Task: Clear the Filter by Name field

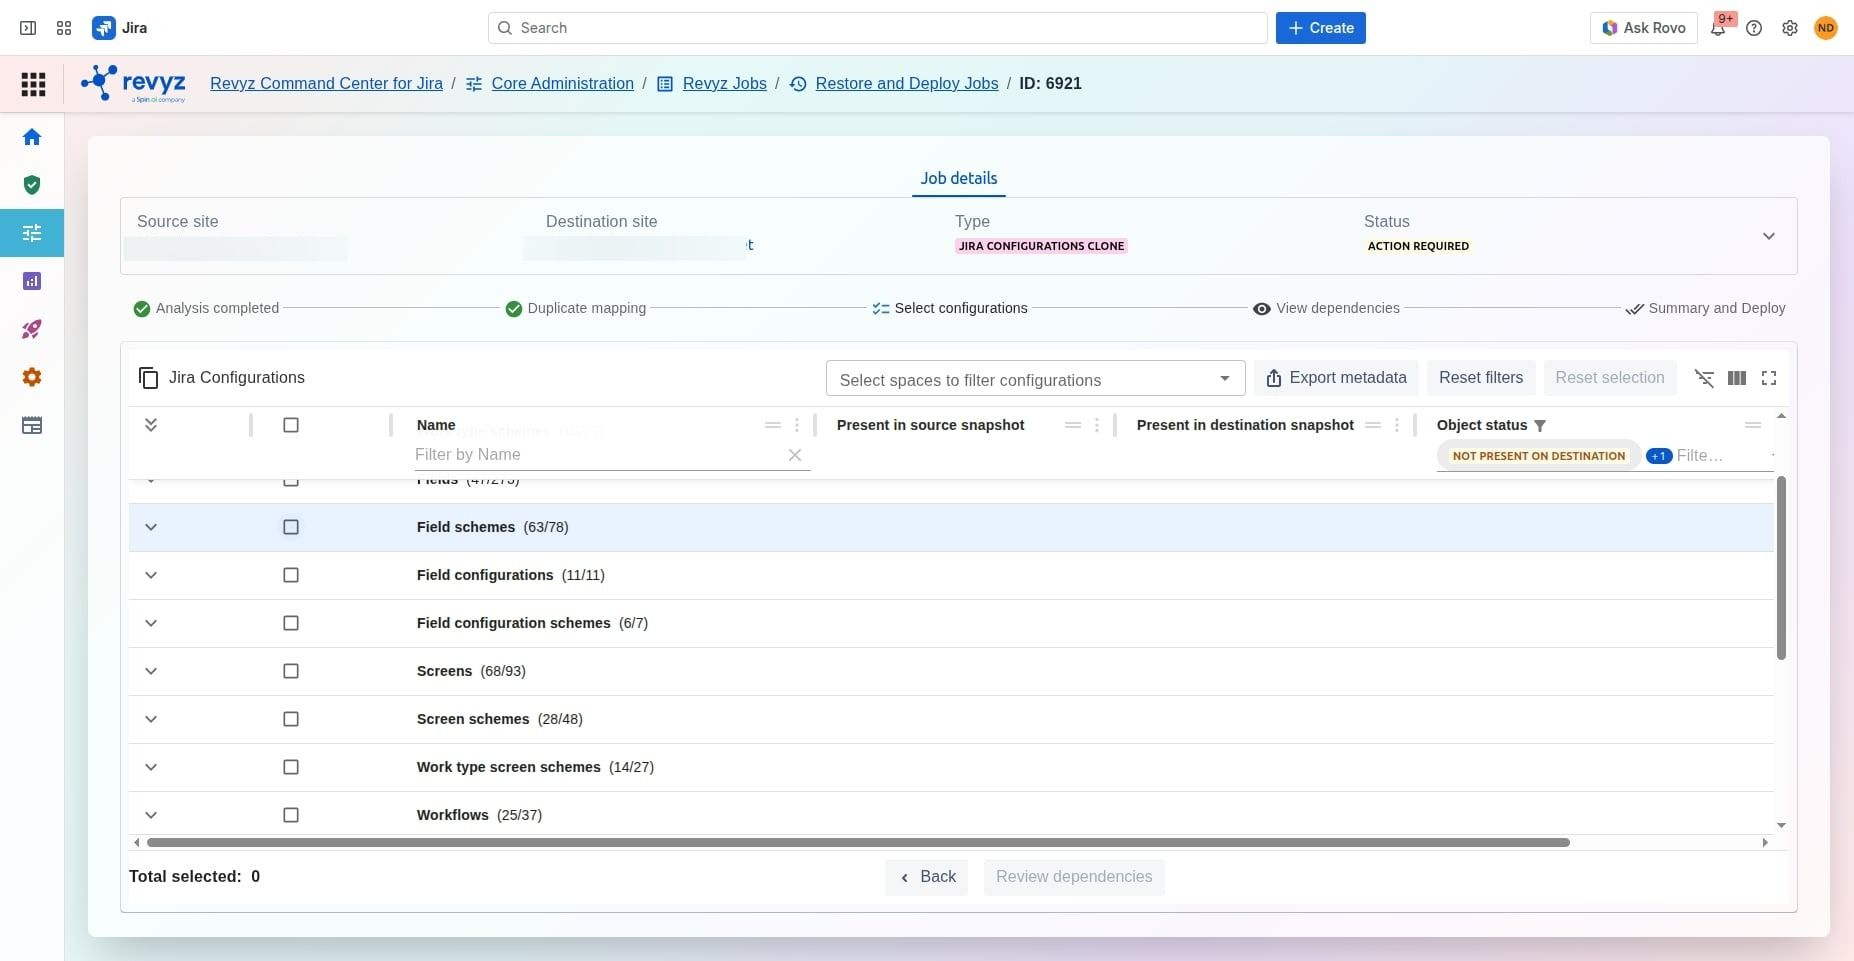Action: (x=795, y=455)
